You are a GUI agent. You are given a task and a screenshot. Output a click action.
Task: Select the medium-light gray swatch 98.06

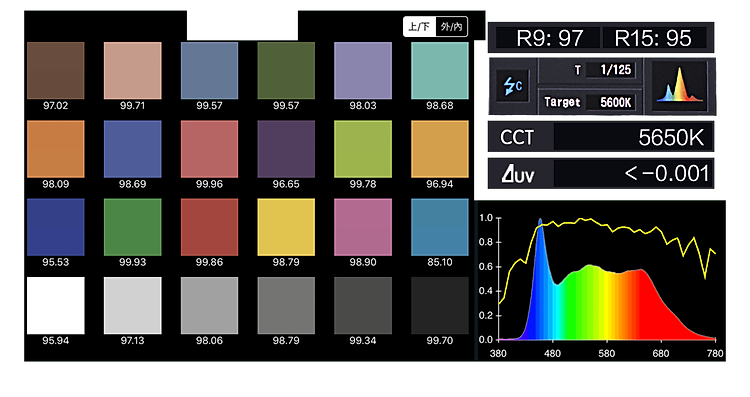pos(210,306)
